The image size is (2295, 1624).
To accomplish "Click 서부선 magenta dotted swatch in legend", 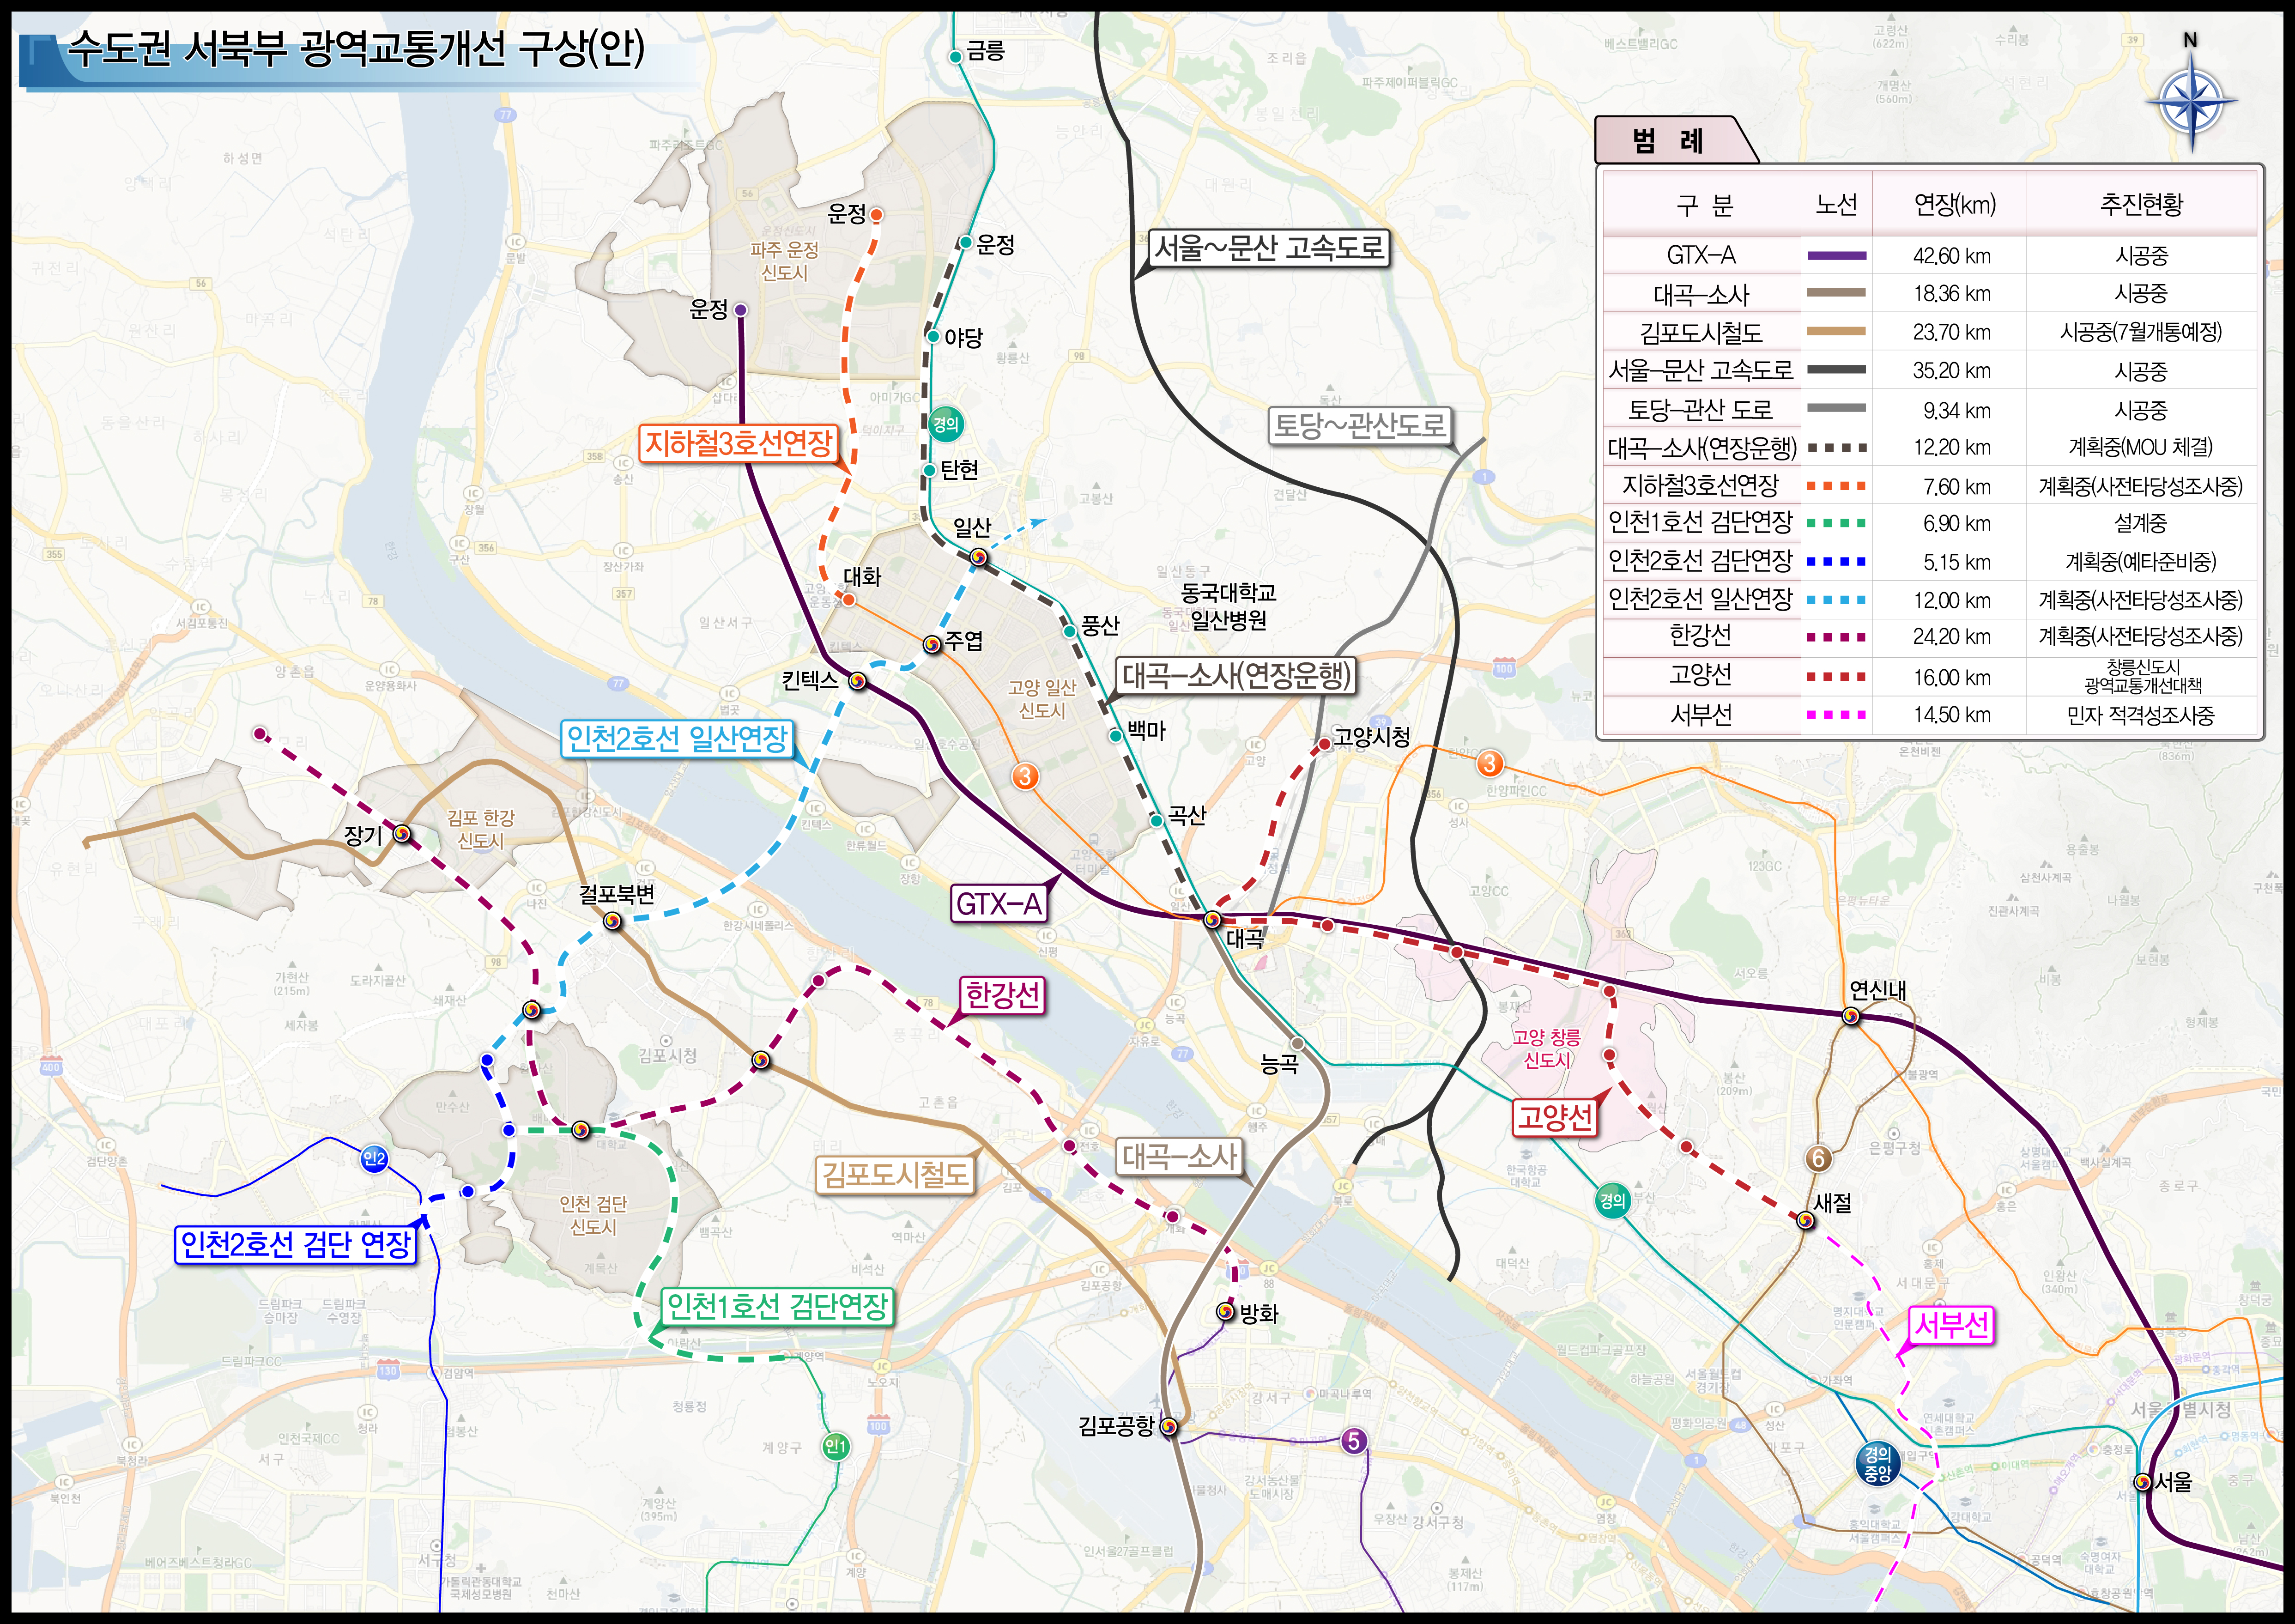I will 1836,715.
